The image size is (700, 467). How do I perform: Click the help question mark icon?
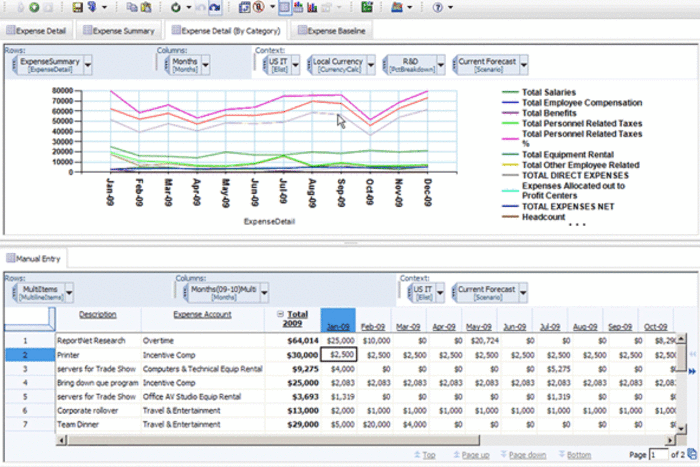[438, 8]
